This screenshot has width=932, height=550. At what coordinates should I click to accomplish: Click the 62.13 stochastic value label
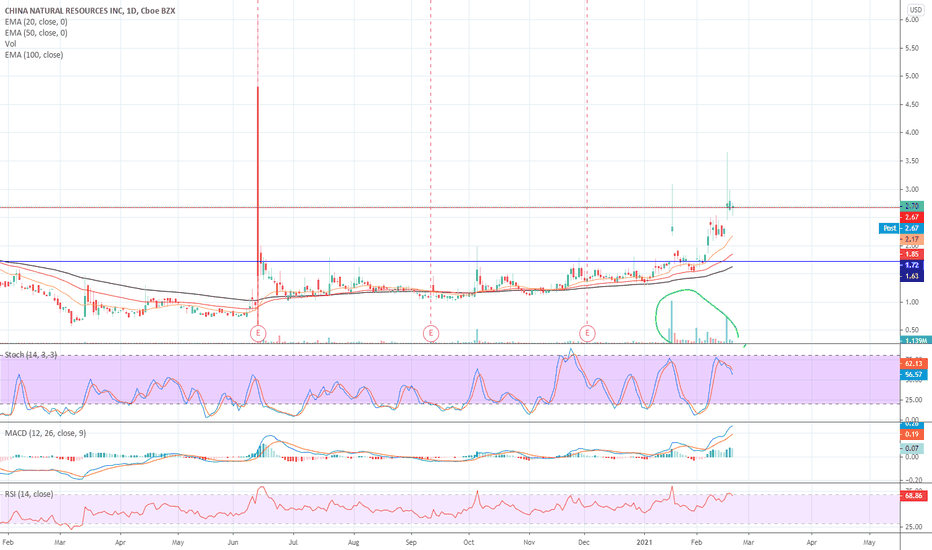click(x=914, y=364)
